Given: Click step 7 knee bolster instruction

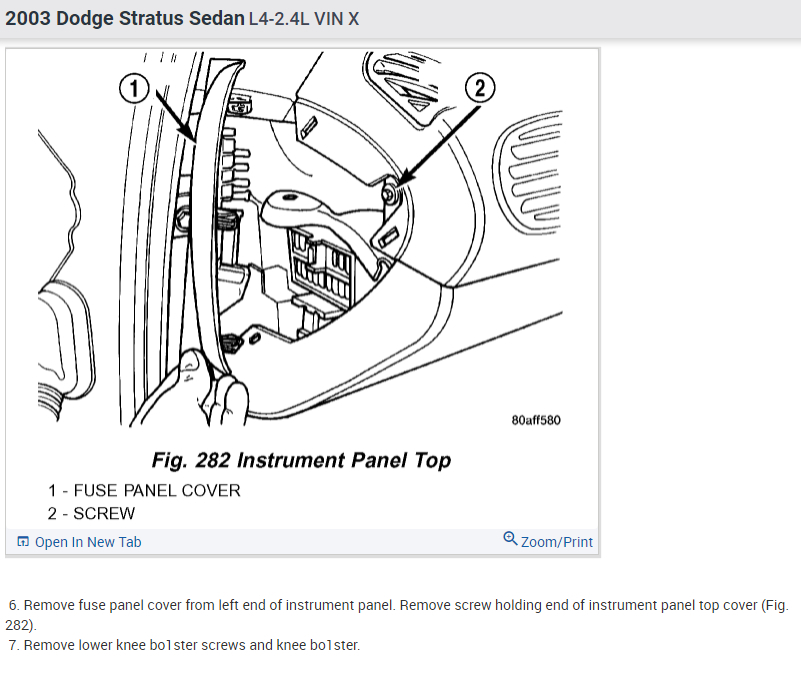Looking at the screenshot, I should (x=184, y=645).
